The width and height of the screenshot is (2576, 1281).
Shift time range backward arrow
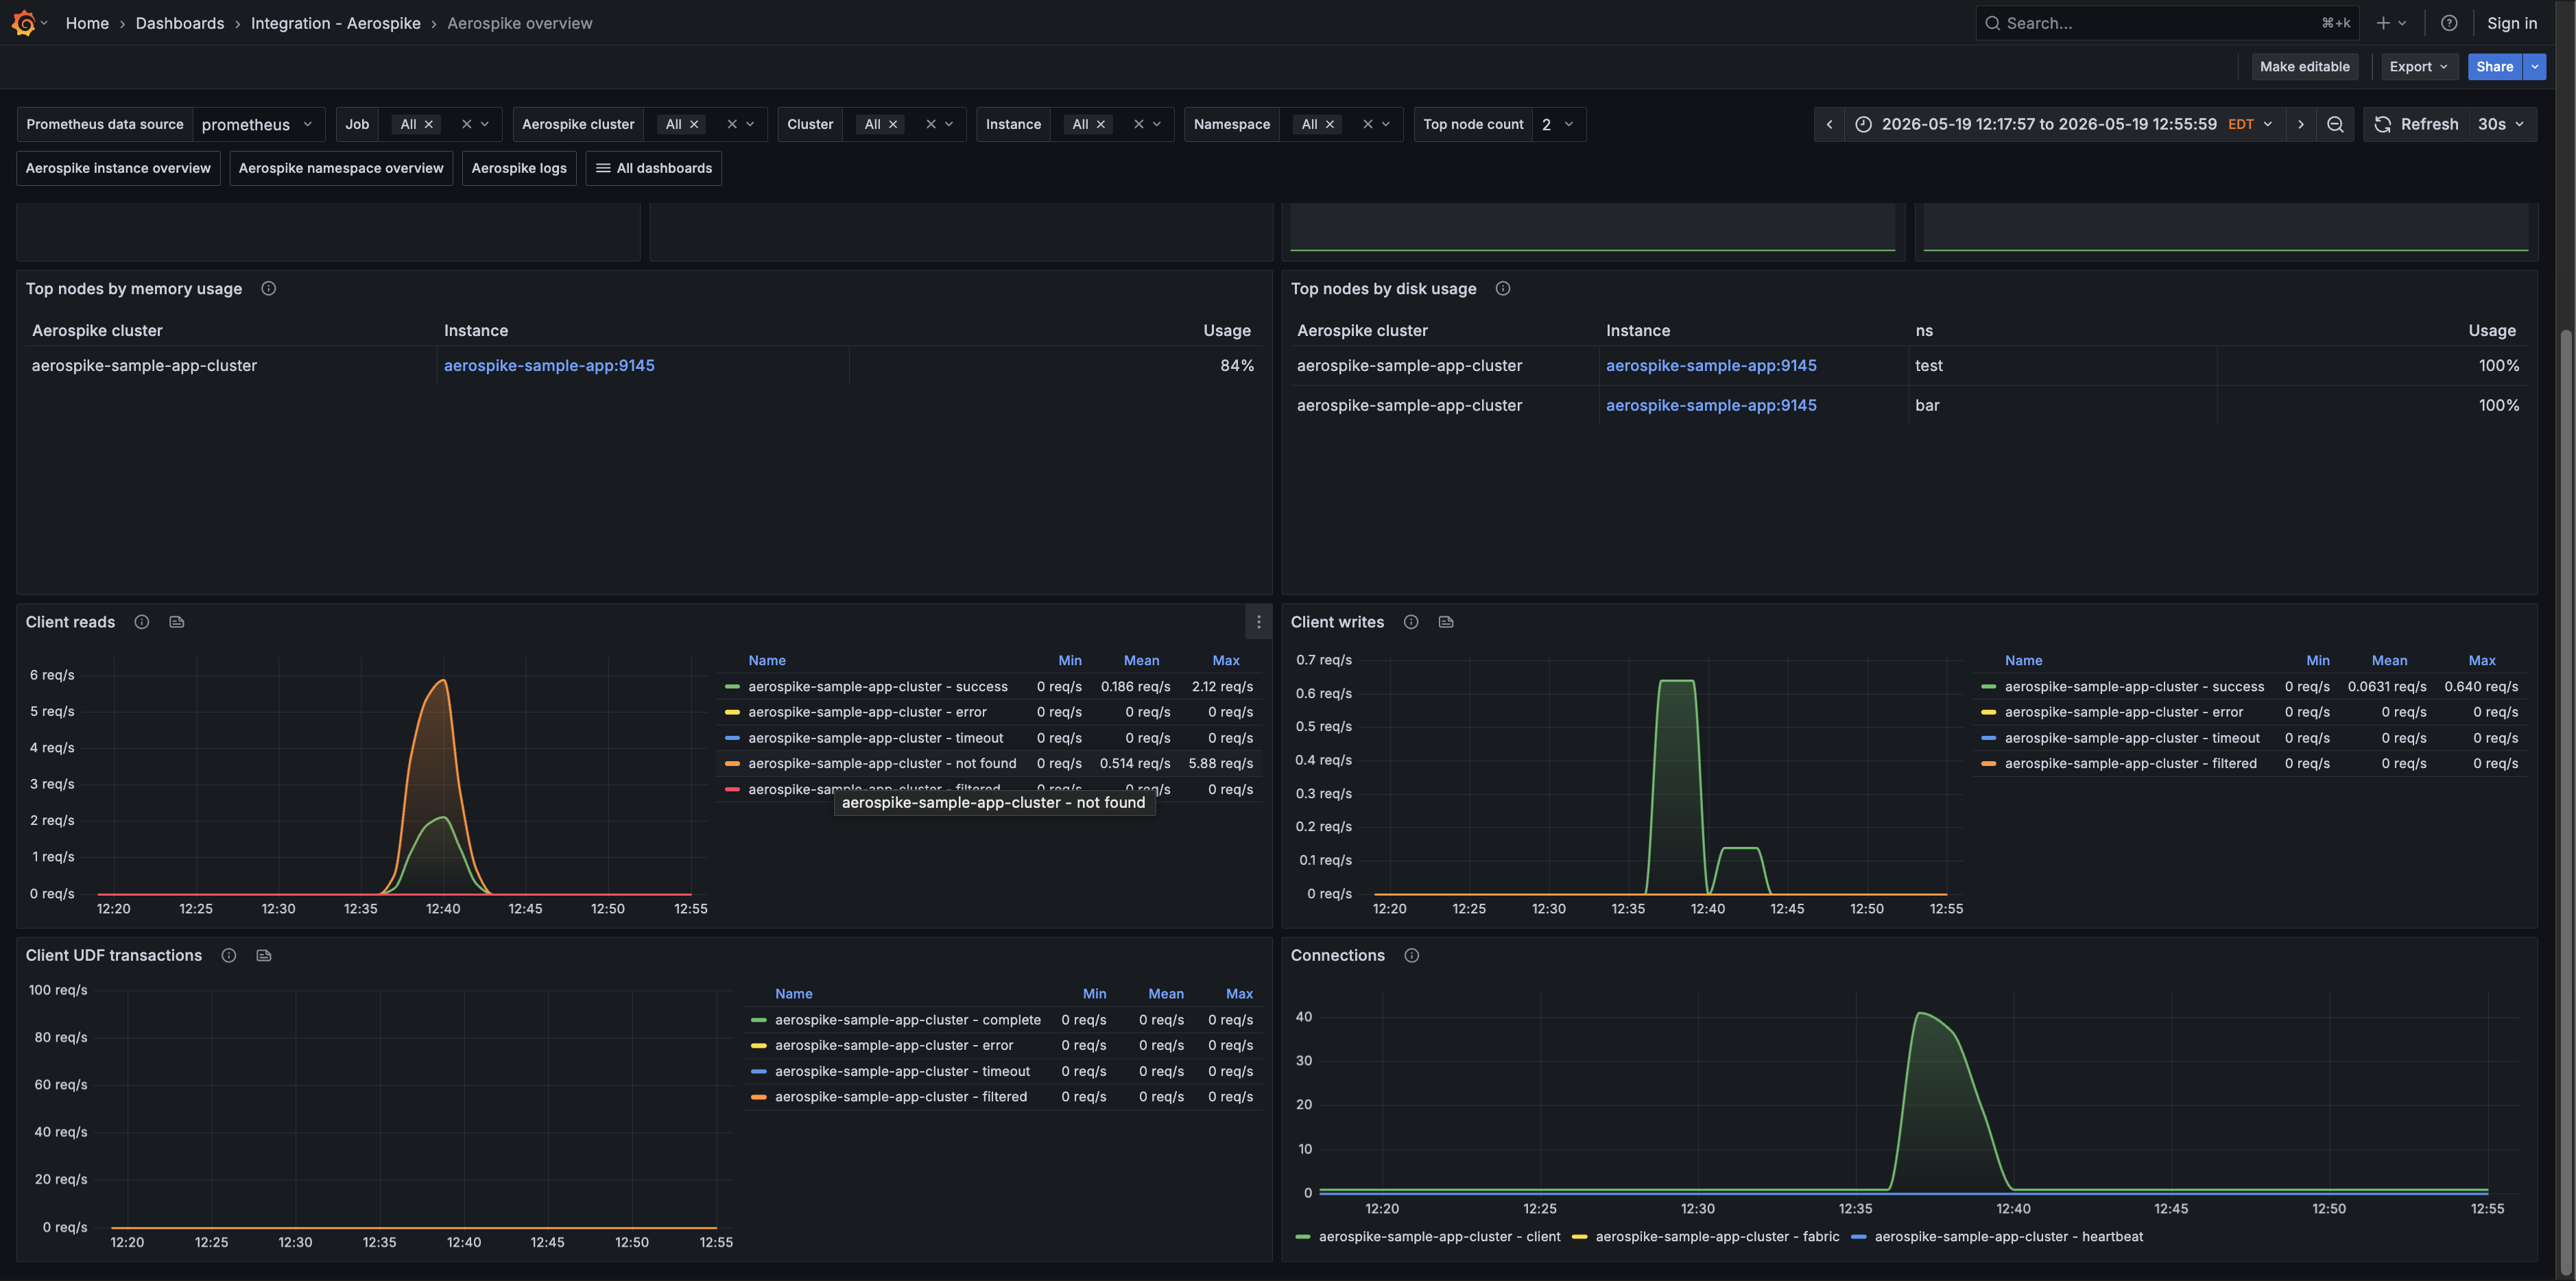pos(1829,124)
